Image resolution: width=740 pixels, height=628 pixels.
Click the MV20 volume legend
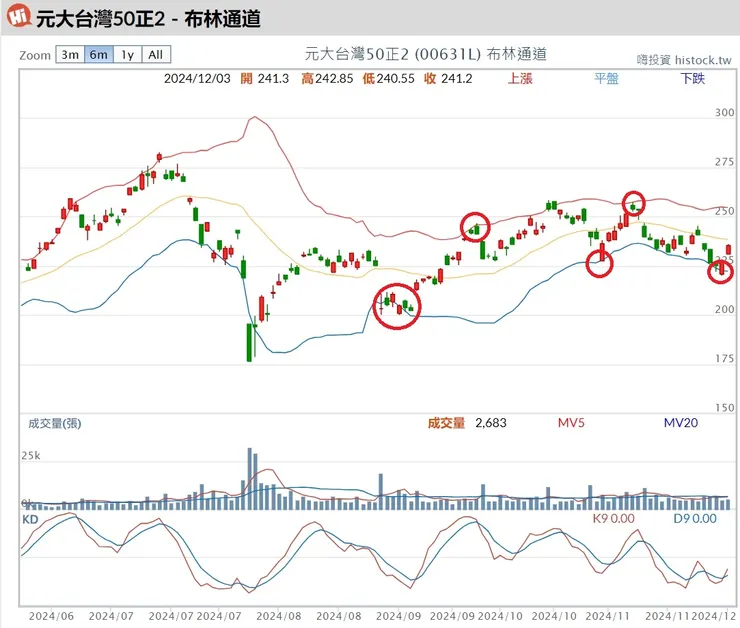pyautogui.click(x=681, y=423)
